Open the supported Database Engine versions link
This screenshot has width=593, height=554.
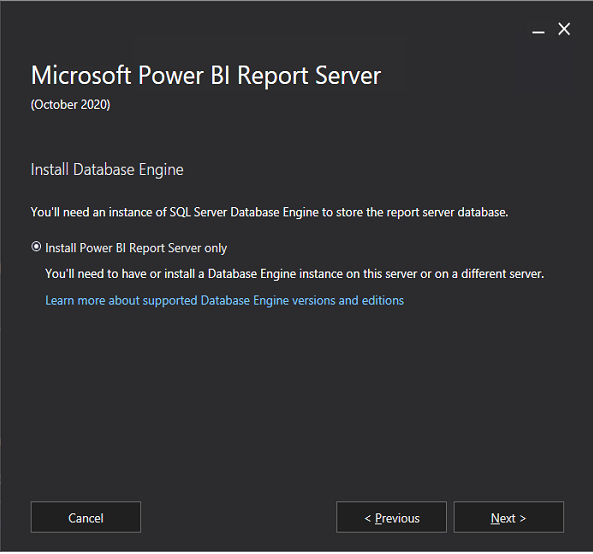225,301
